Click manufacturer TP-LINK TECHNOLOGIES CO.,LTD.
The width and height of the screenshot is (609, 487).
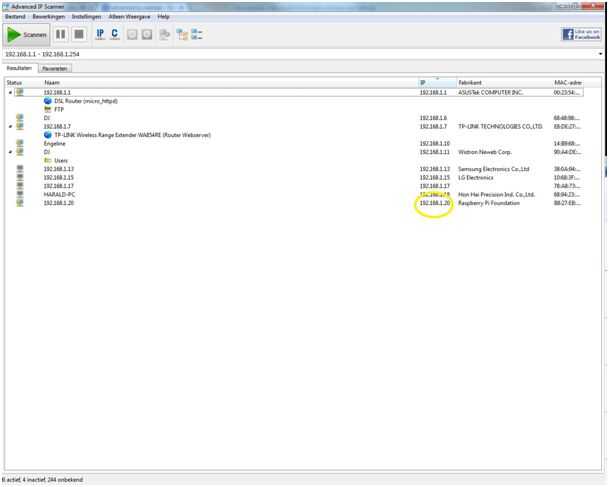click(x=500, y=127)
